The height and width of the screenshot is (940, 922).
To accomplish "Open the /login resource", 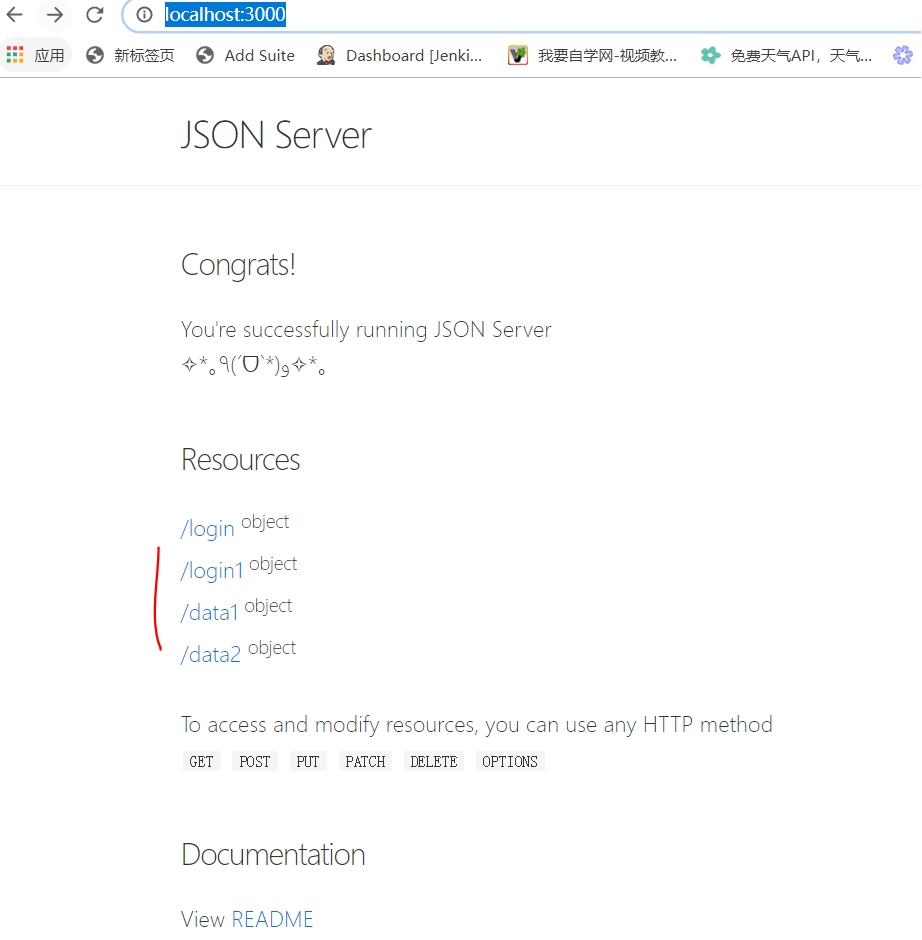I will (x=207, y=528).
